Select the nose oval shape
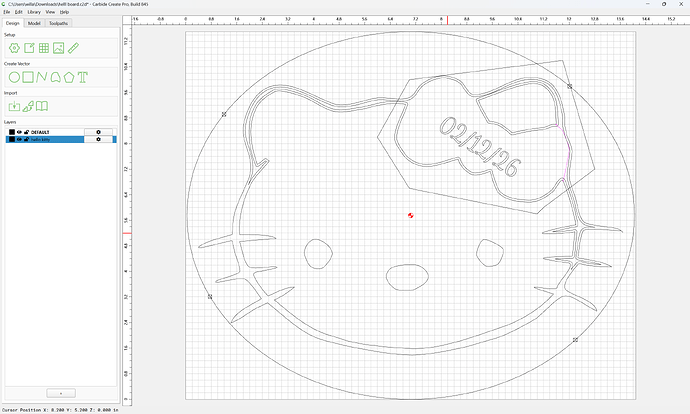Image resolution: width=690 pixels, height=414 pixels. click(407, 277)
